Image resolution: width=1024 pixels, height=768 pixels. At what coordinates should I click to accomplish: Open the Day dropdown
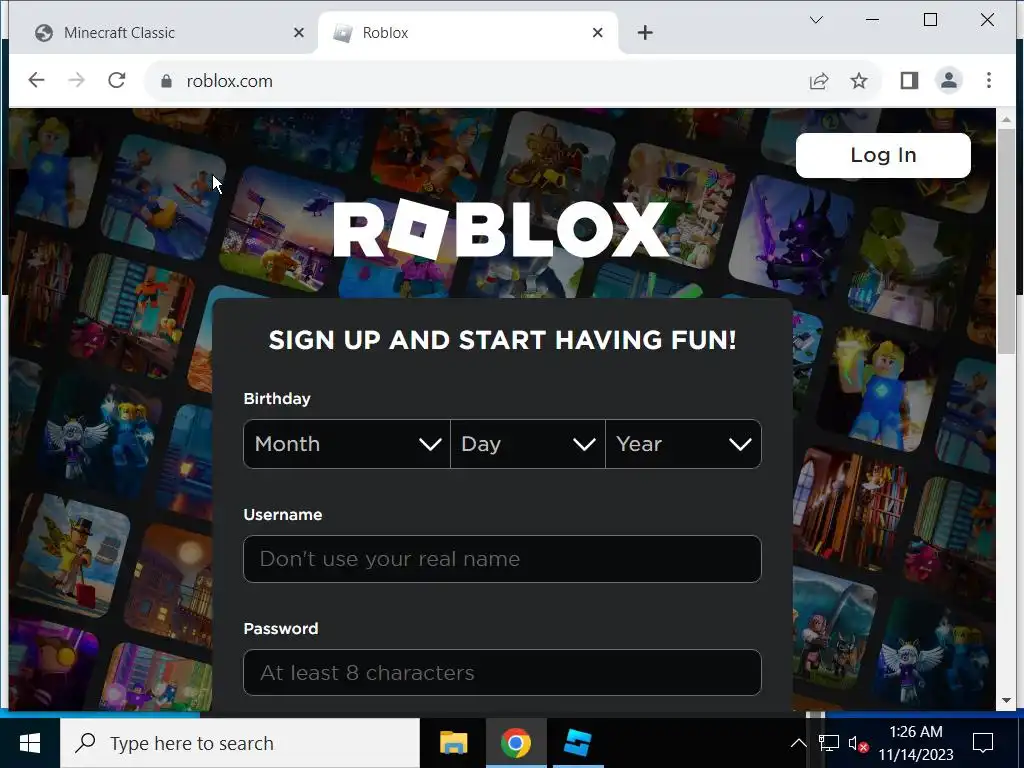528,444
